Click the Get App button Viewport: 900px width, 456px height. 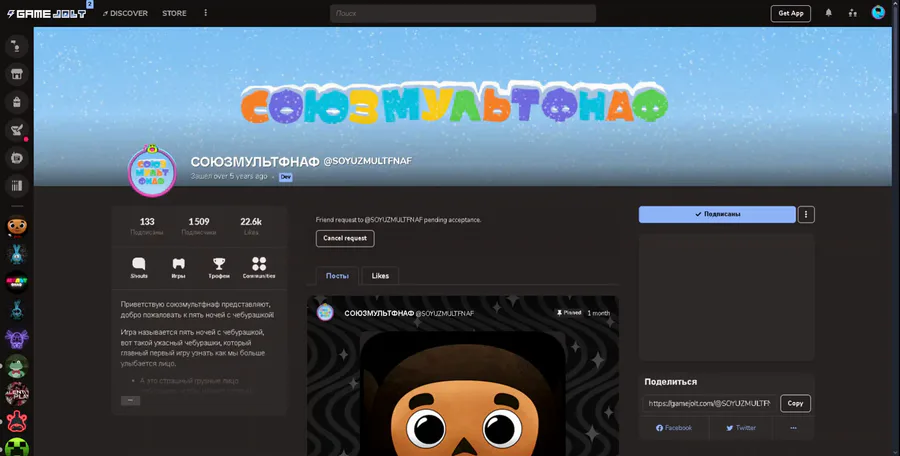790,13
